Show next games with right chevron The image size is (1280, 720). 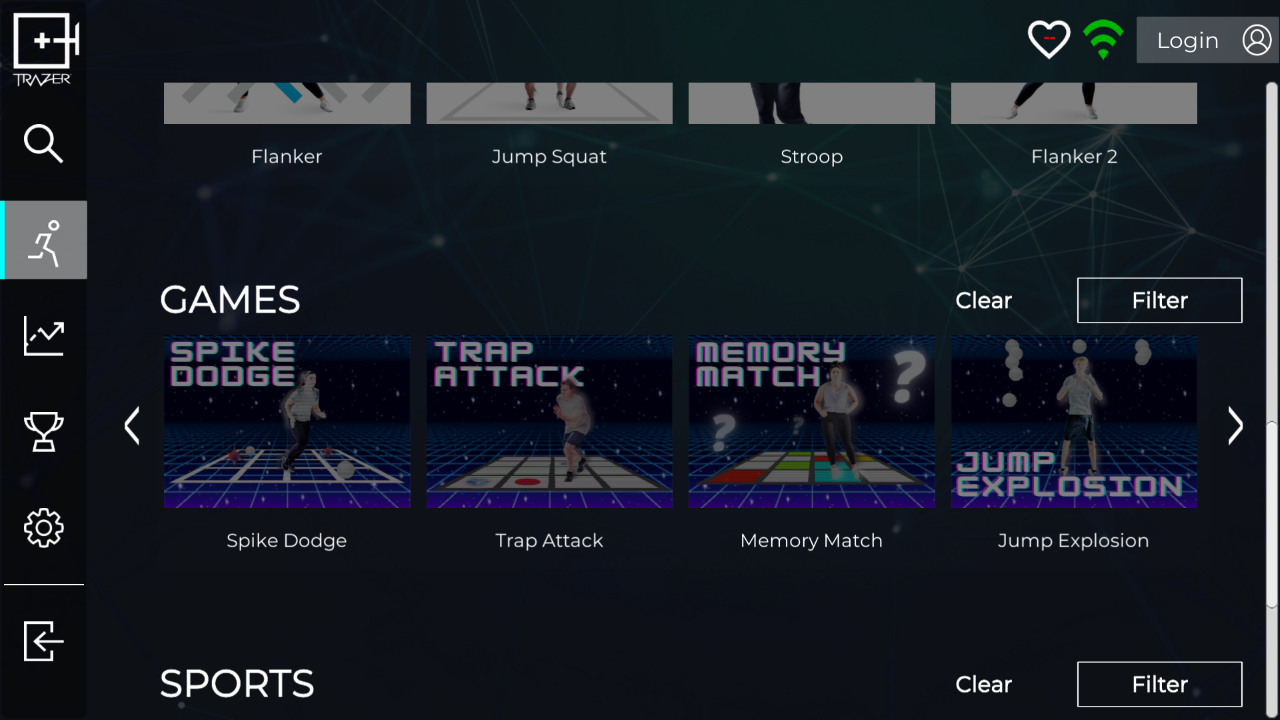click(x=1235, y=425)
